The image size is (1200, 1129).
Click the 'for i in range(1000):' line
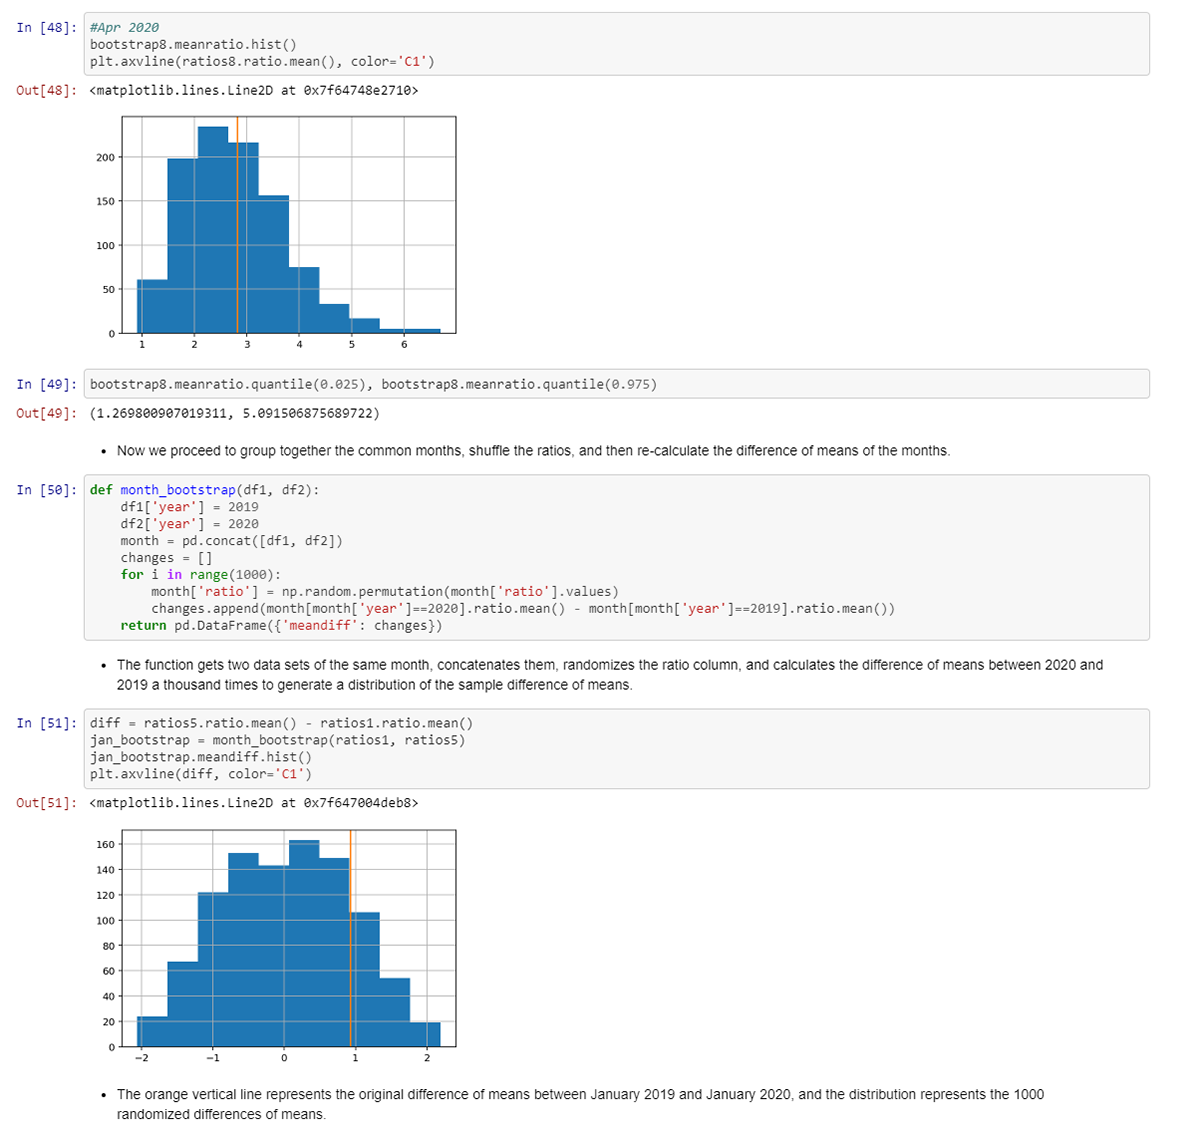tap(201, 575)
